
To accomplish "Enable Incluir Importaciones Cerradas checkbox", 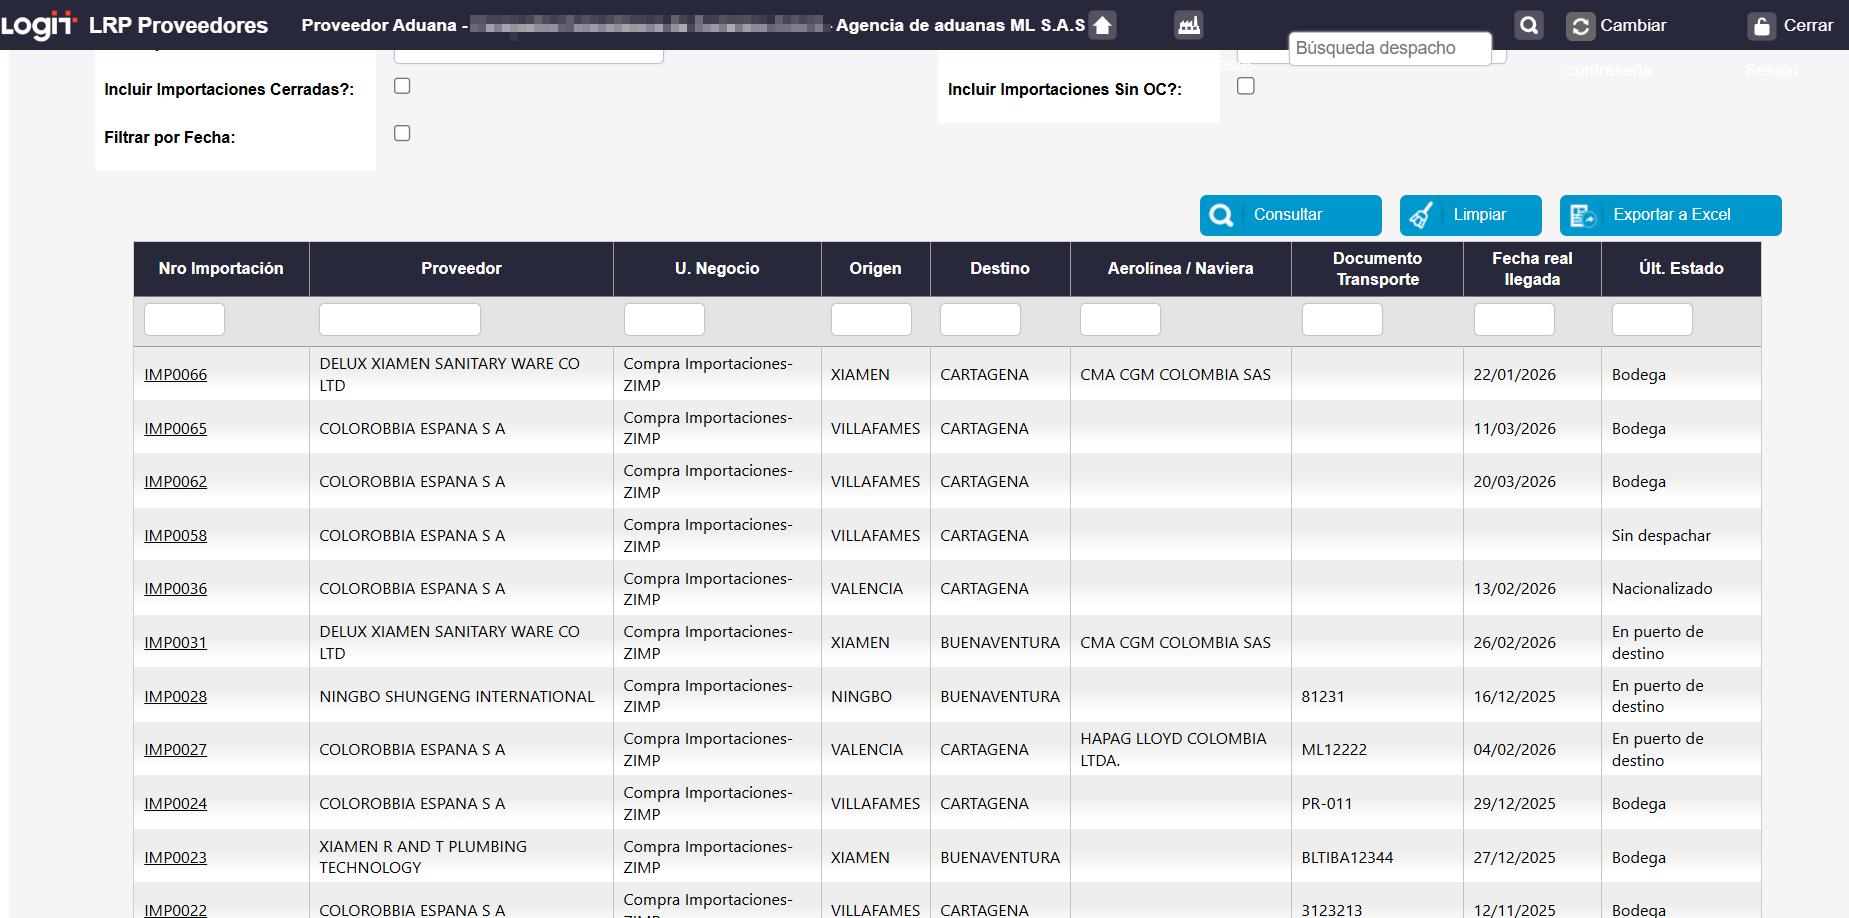I will 402,86.
